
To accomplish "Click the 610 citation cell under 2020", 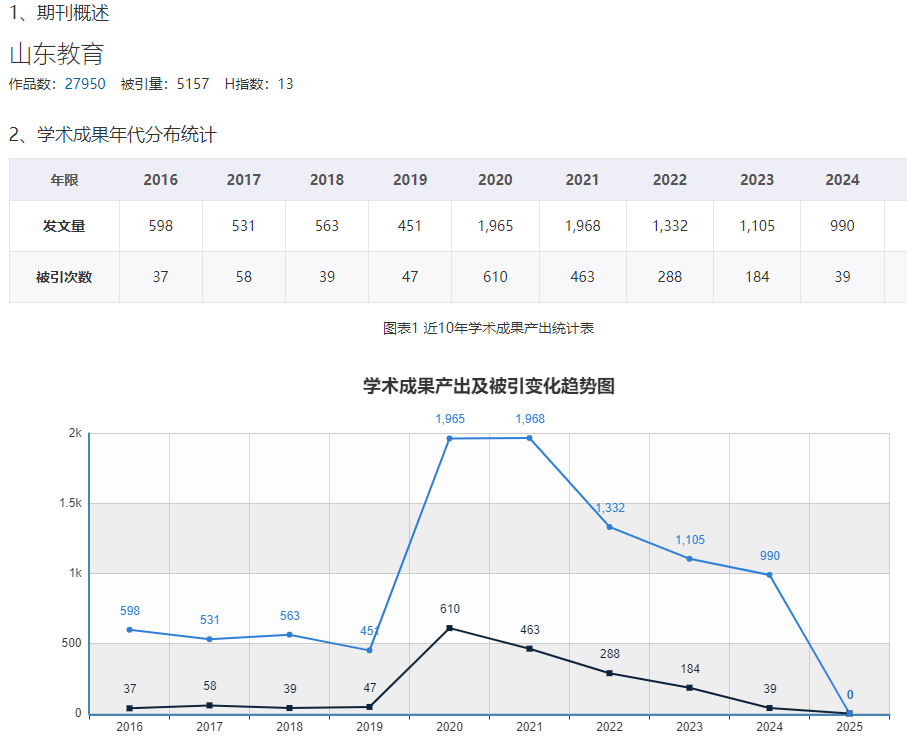I will tap(494, 276).
